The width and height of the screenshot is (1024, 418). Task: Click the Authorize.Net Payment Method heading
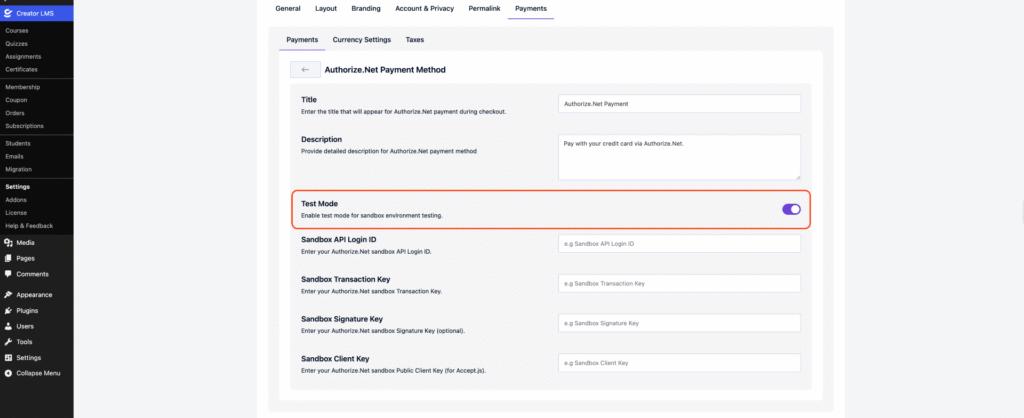click(385, 69)
